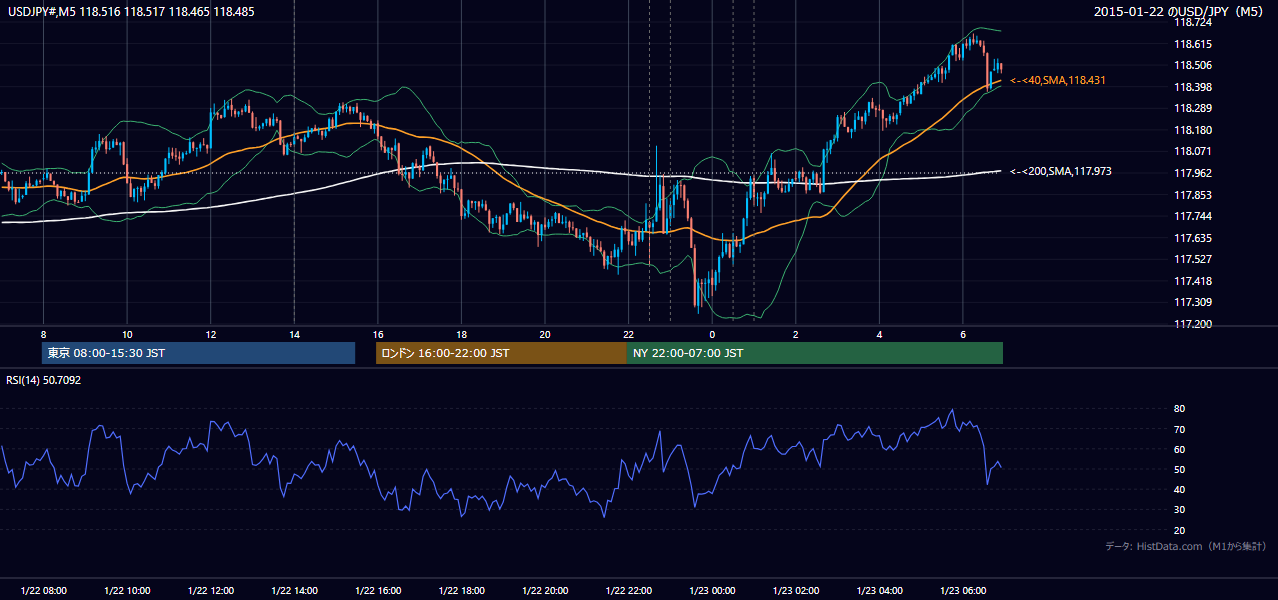
Task: Click price level 117.635 on the price axis
Action: tap(1192, 238)
